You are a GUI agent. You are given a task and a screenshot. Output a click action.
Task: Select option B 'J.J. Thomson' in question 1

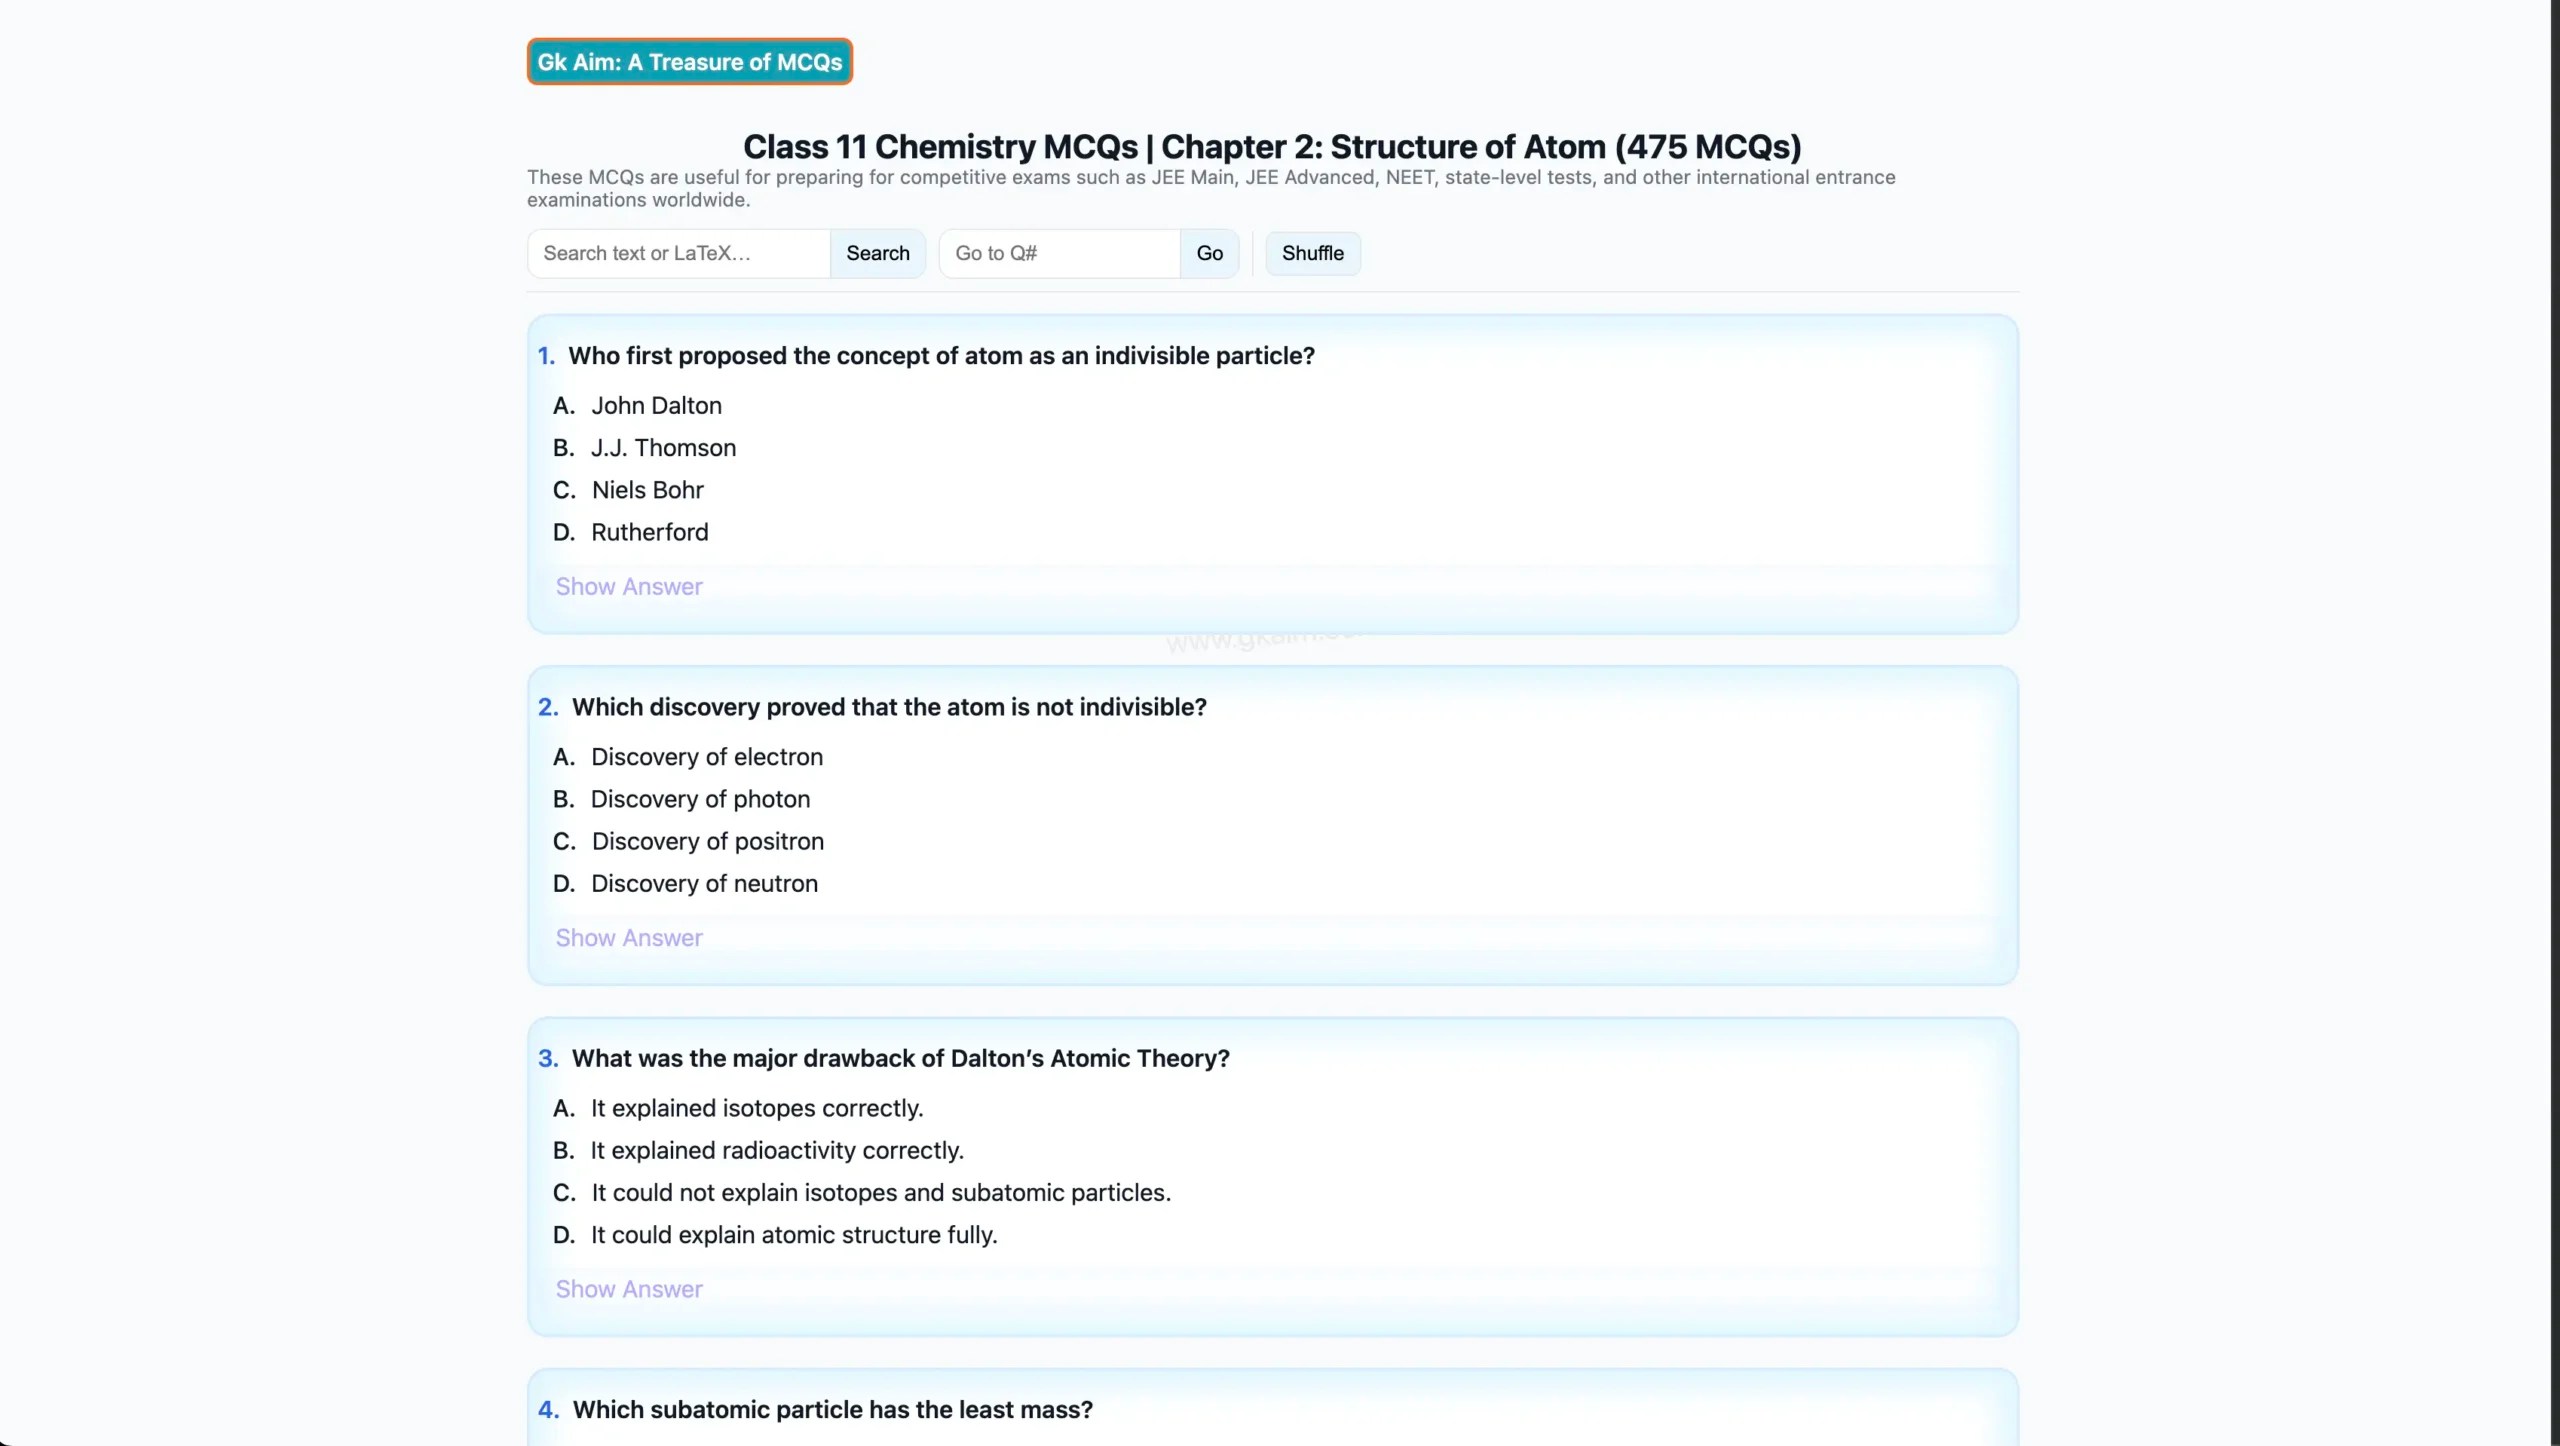[x=662, y=447]
